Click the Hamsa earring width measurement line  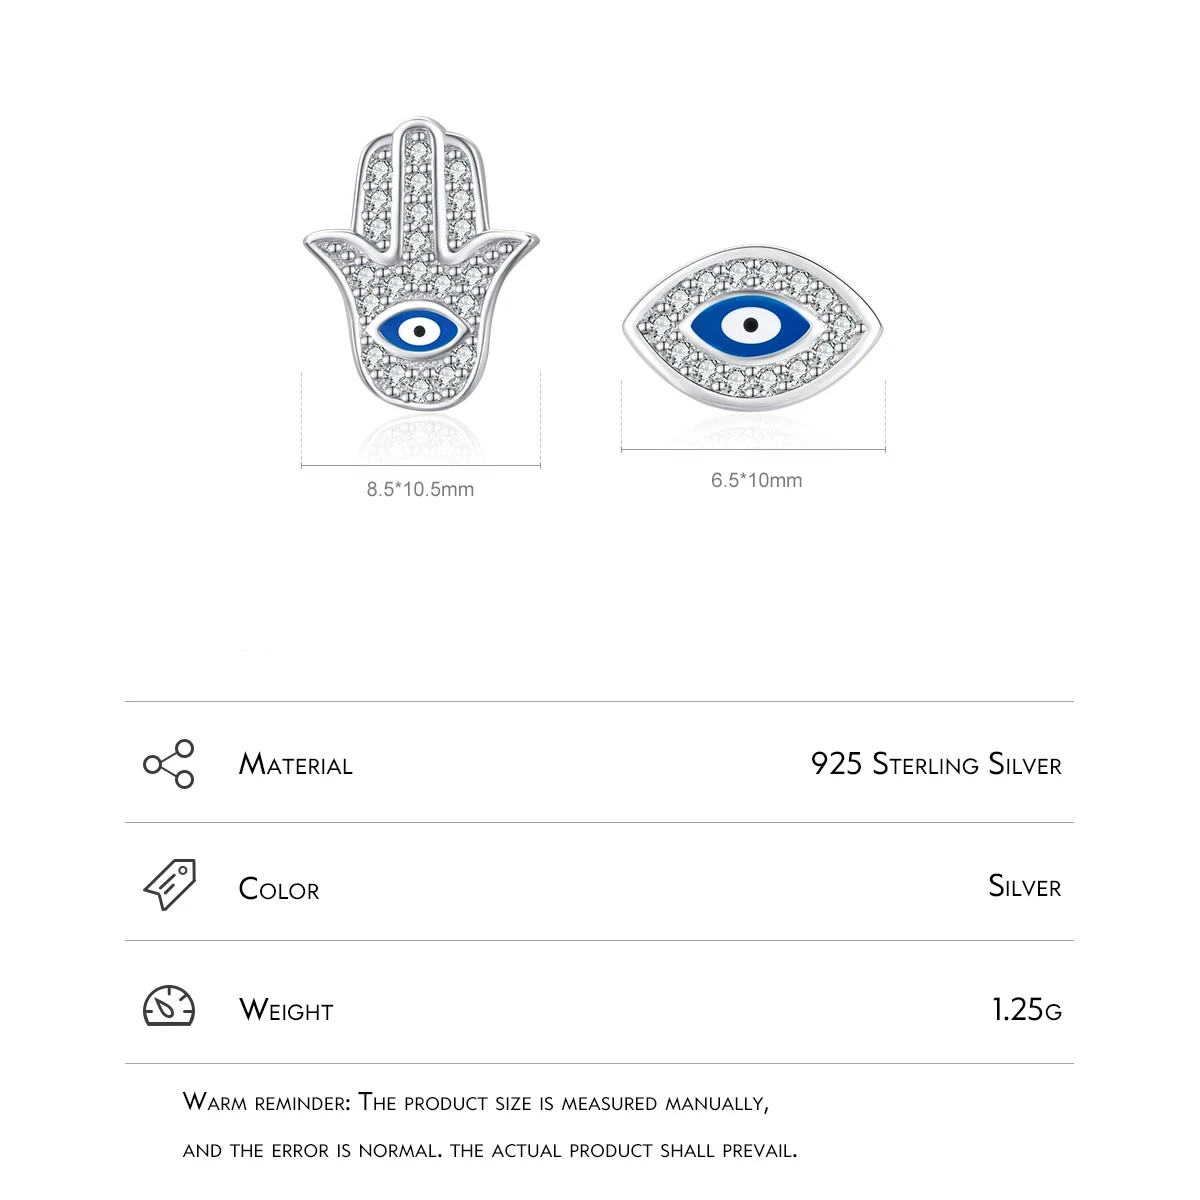421,466
